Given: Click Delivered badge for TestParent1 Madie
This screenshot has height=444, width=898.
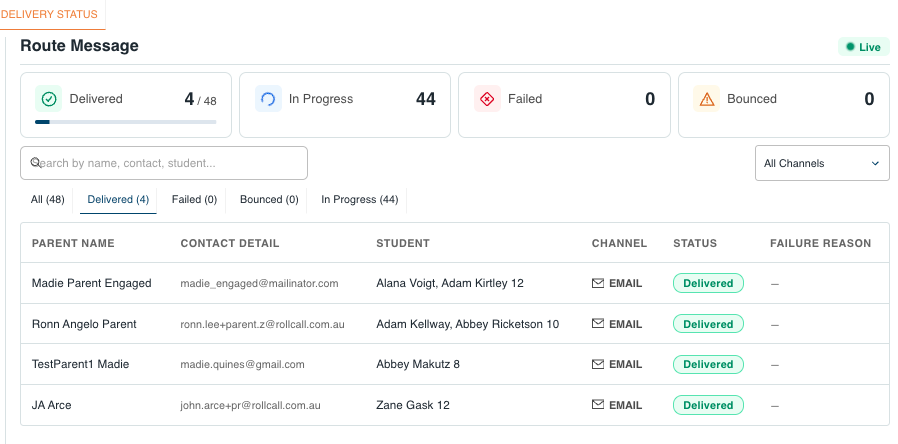Looking at the screenshot, I should 708,365.
